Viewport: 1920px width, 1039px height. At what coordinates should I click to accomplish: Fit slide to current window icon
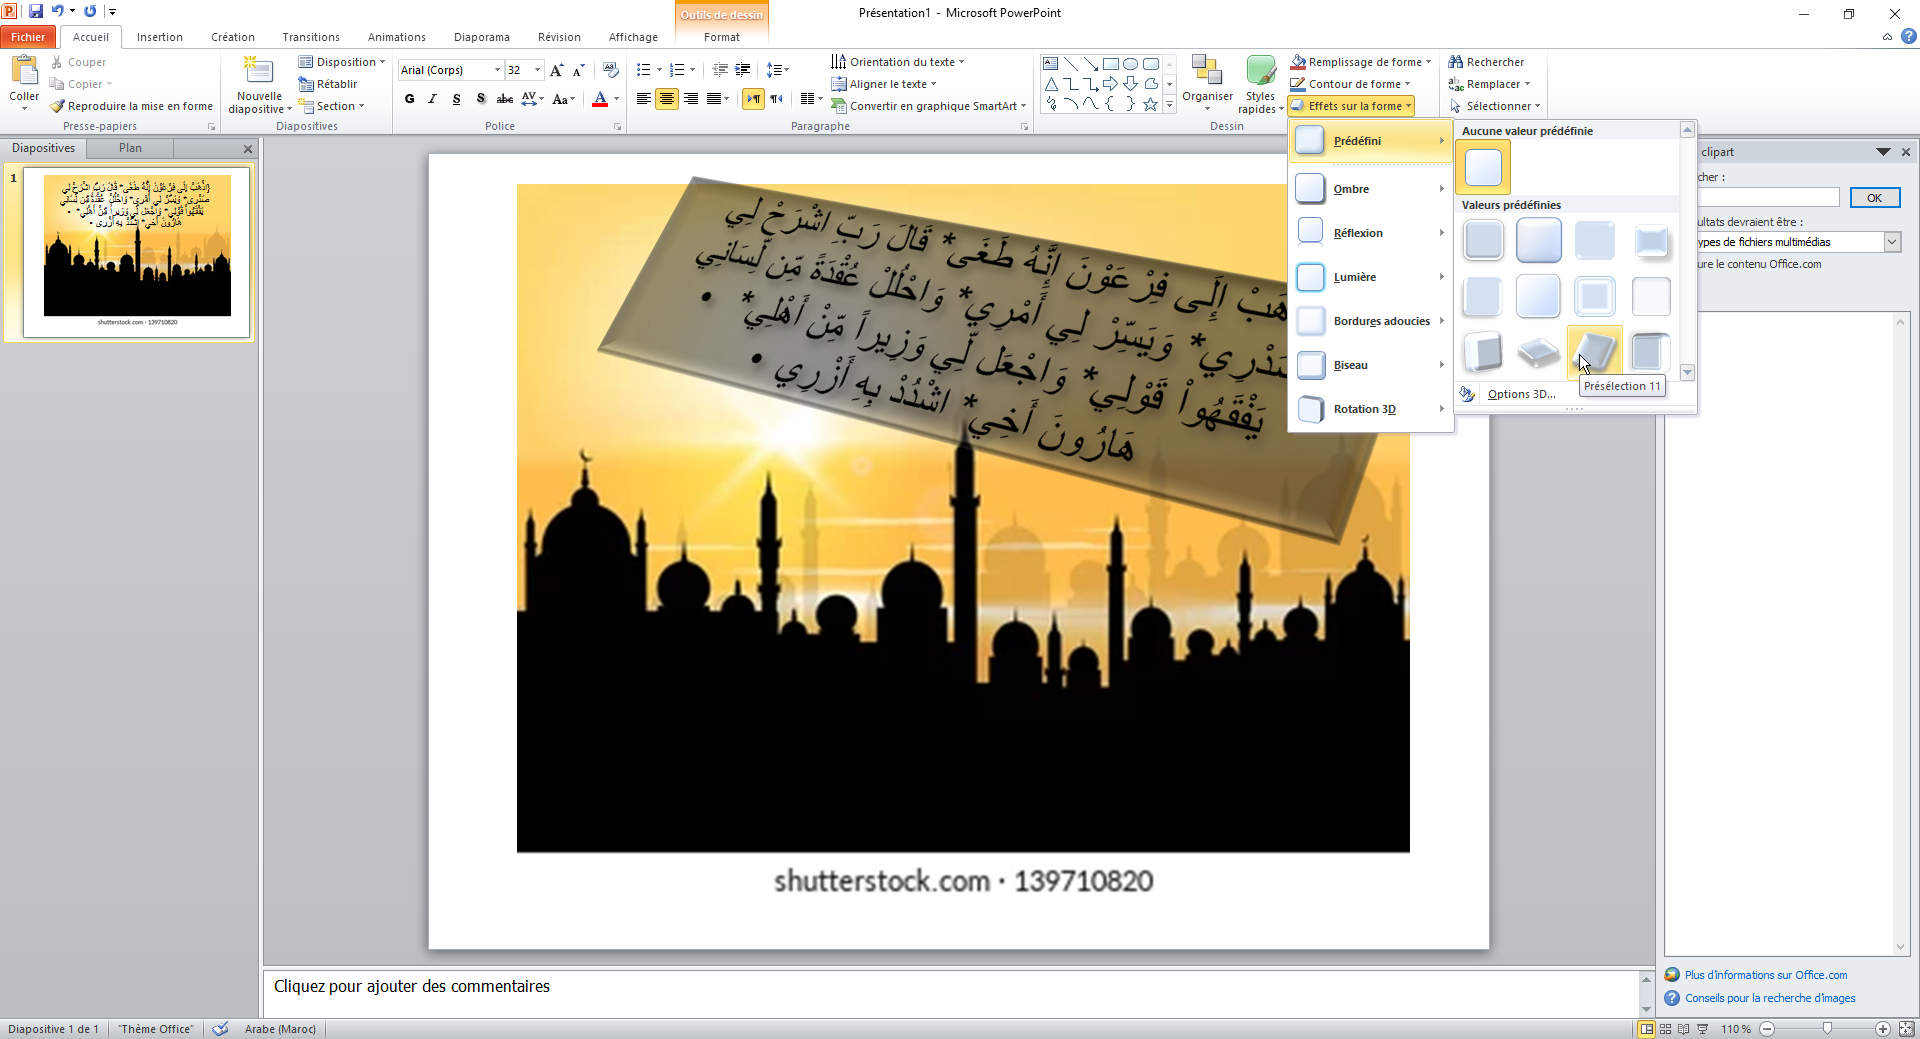click(x=1907, y=1029)
